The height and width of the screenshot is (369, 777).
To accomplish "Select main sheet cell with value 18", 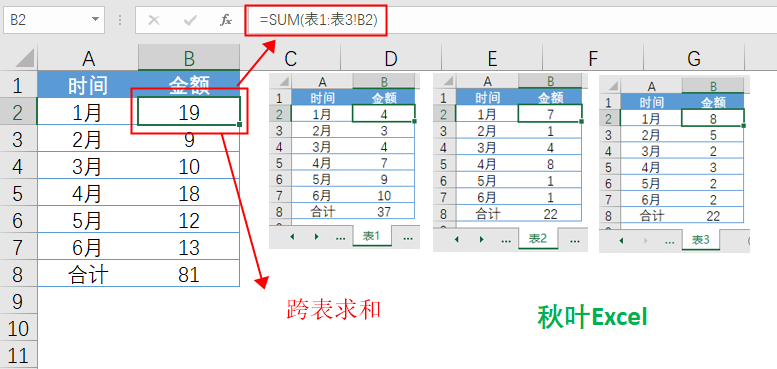I will (189, 193).
